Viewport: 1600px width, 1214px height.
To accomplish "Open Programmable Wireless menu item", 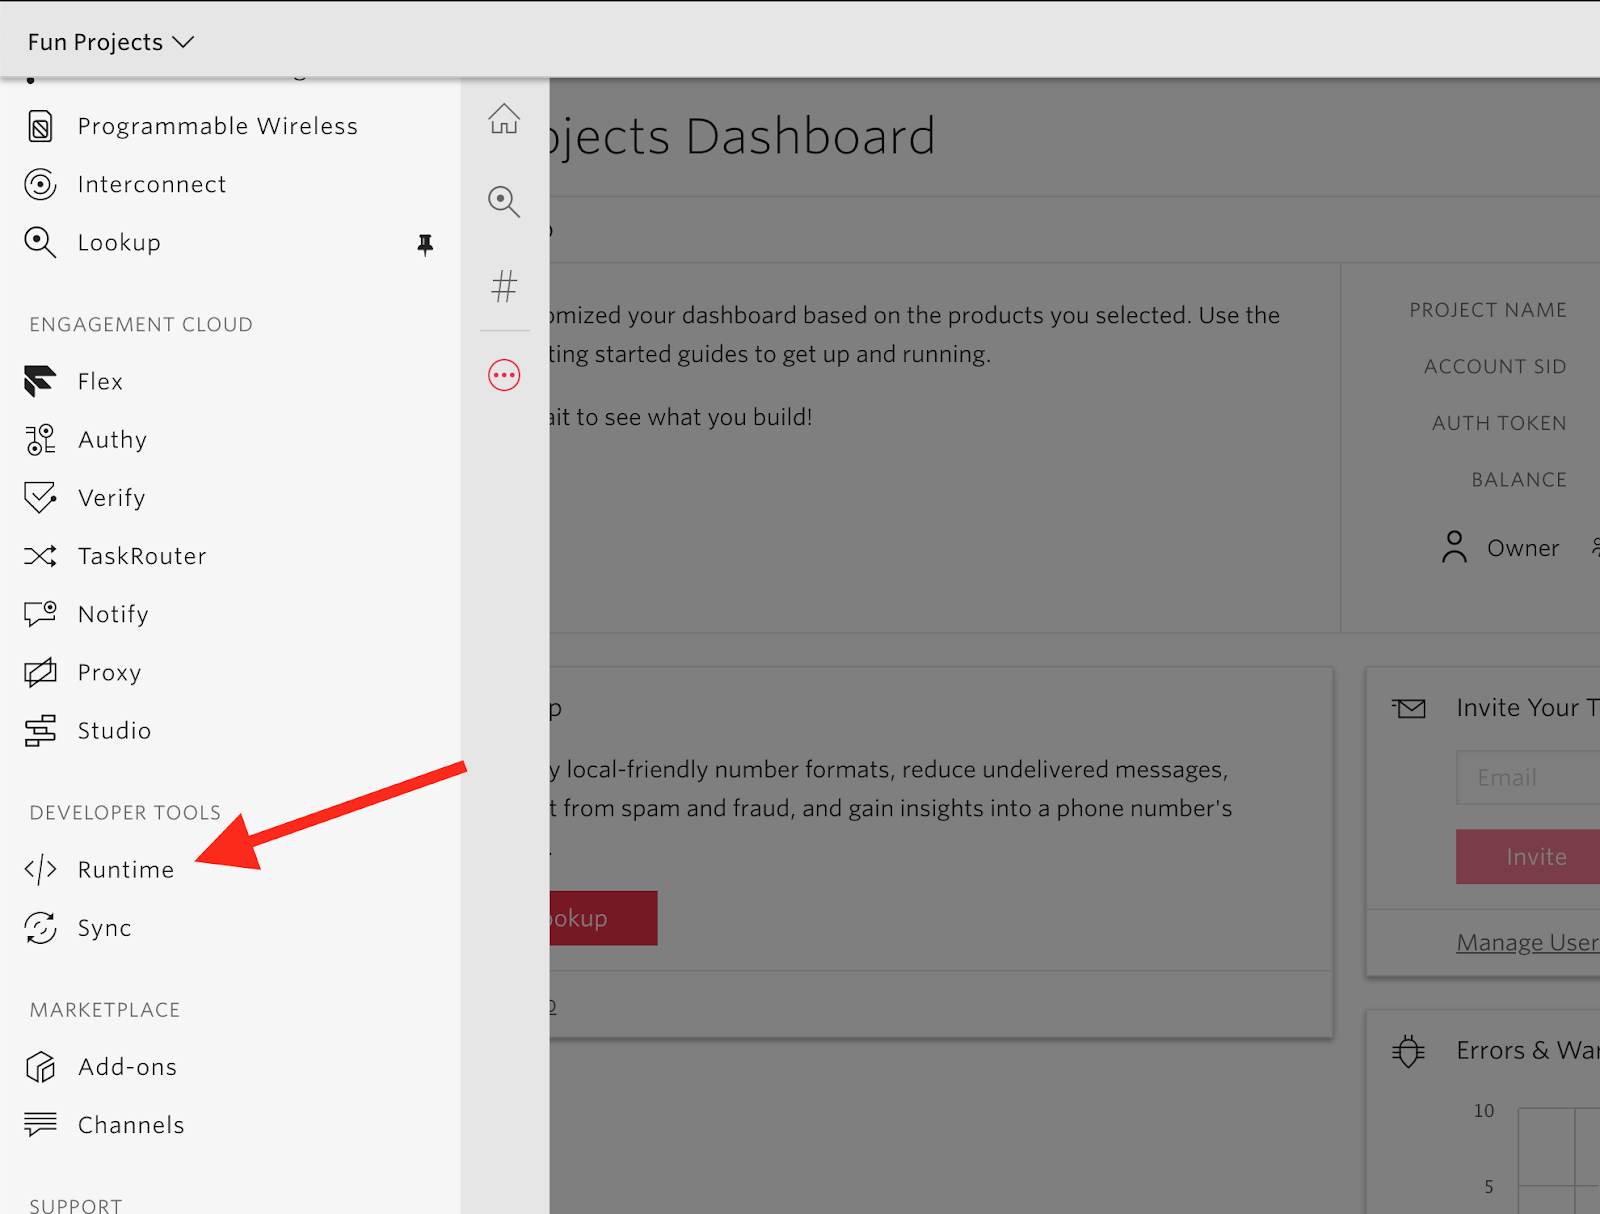I will (217, 127).
